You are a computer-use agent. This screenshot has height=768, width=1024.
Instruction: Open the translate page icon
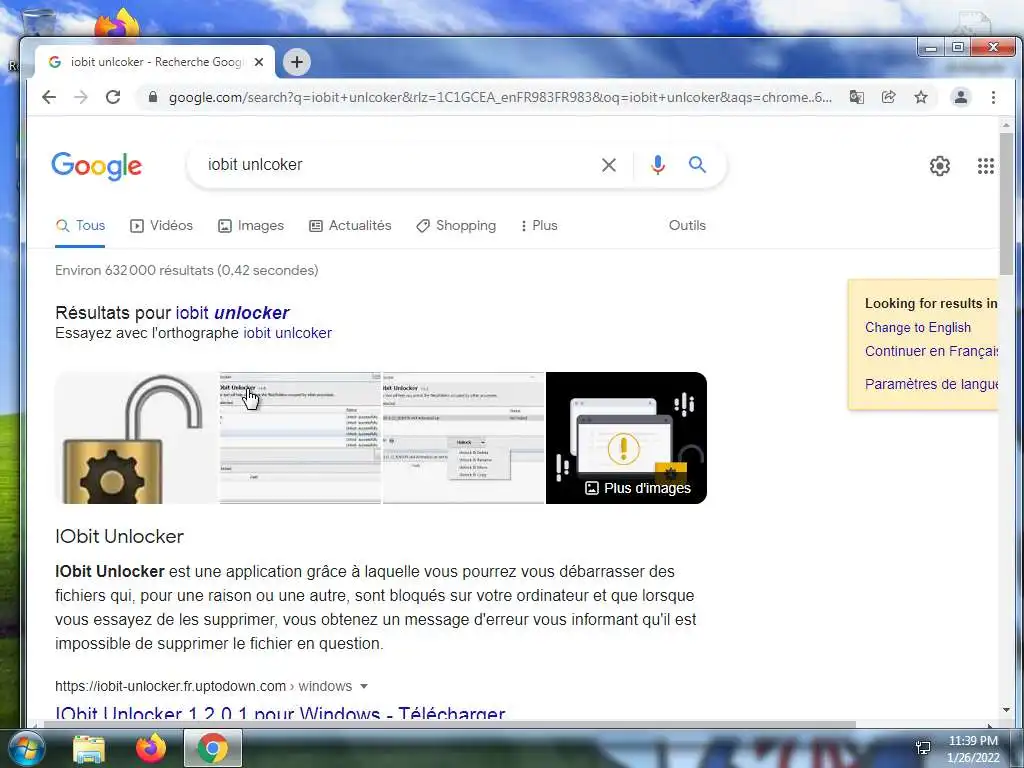[856, 97]
